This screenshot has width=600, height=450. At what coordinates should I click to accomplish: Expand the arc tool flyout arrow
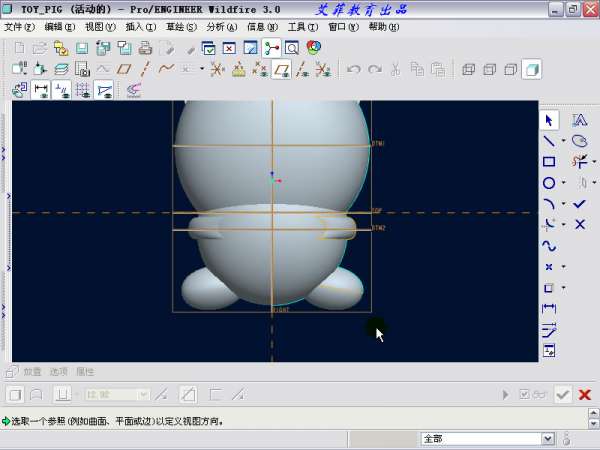563,204
